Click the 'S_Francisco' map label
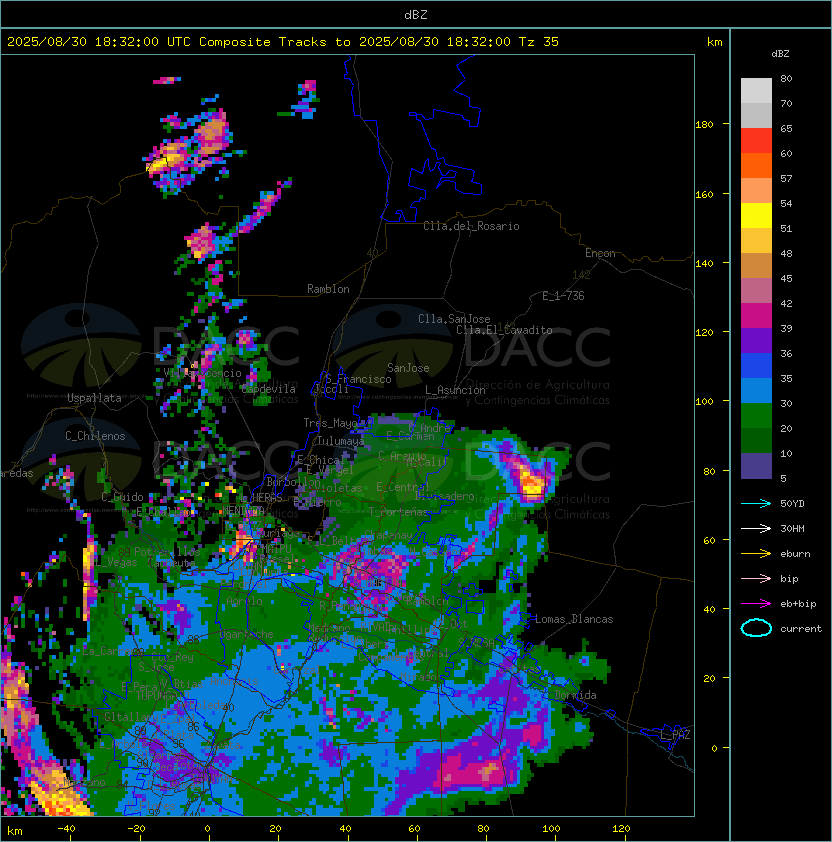 (x=358, y=379)
